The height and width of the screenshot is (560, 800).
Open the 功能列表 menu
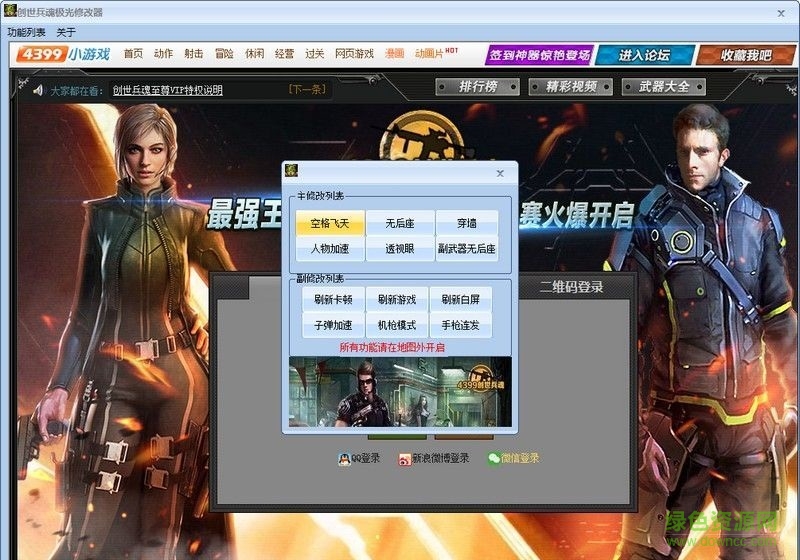pyautogui.click(x=27, y=33)
